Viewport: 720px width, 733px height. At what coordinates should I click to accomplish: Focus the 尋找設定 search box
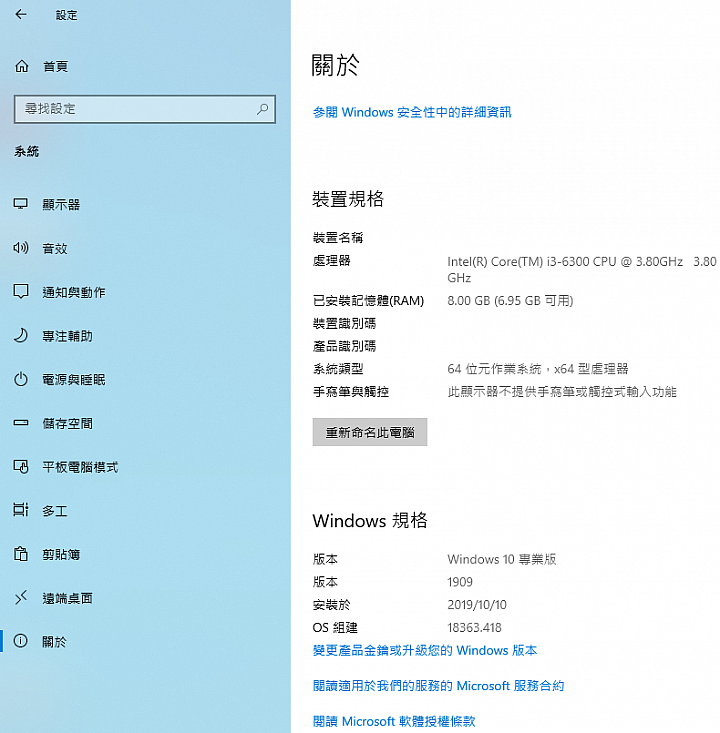(144, 109)
